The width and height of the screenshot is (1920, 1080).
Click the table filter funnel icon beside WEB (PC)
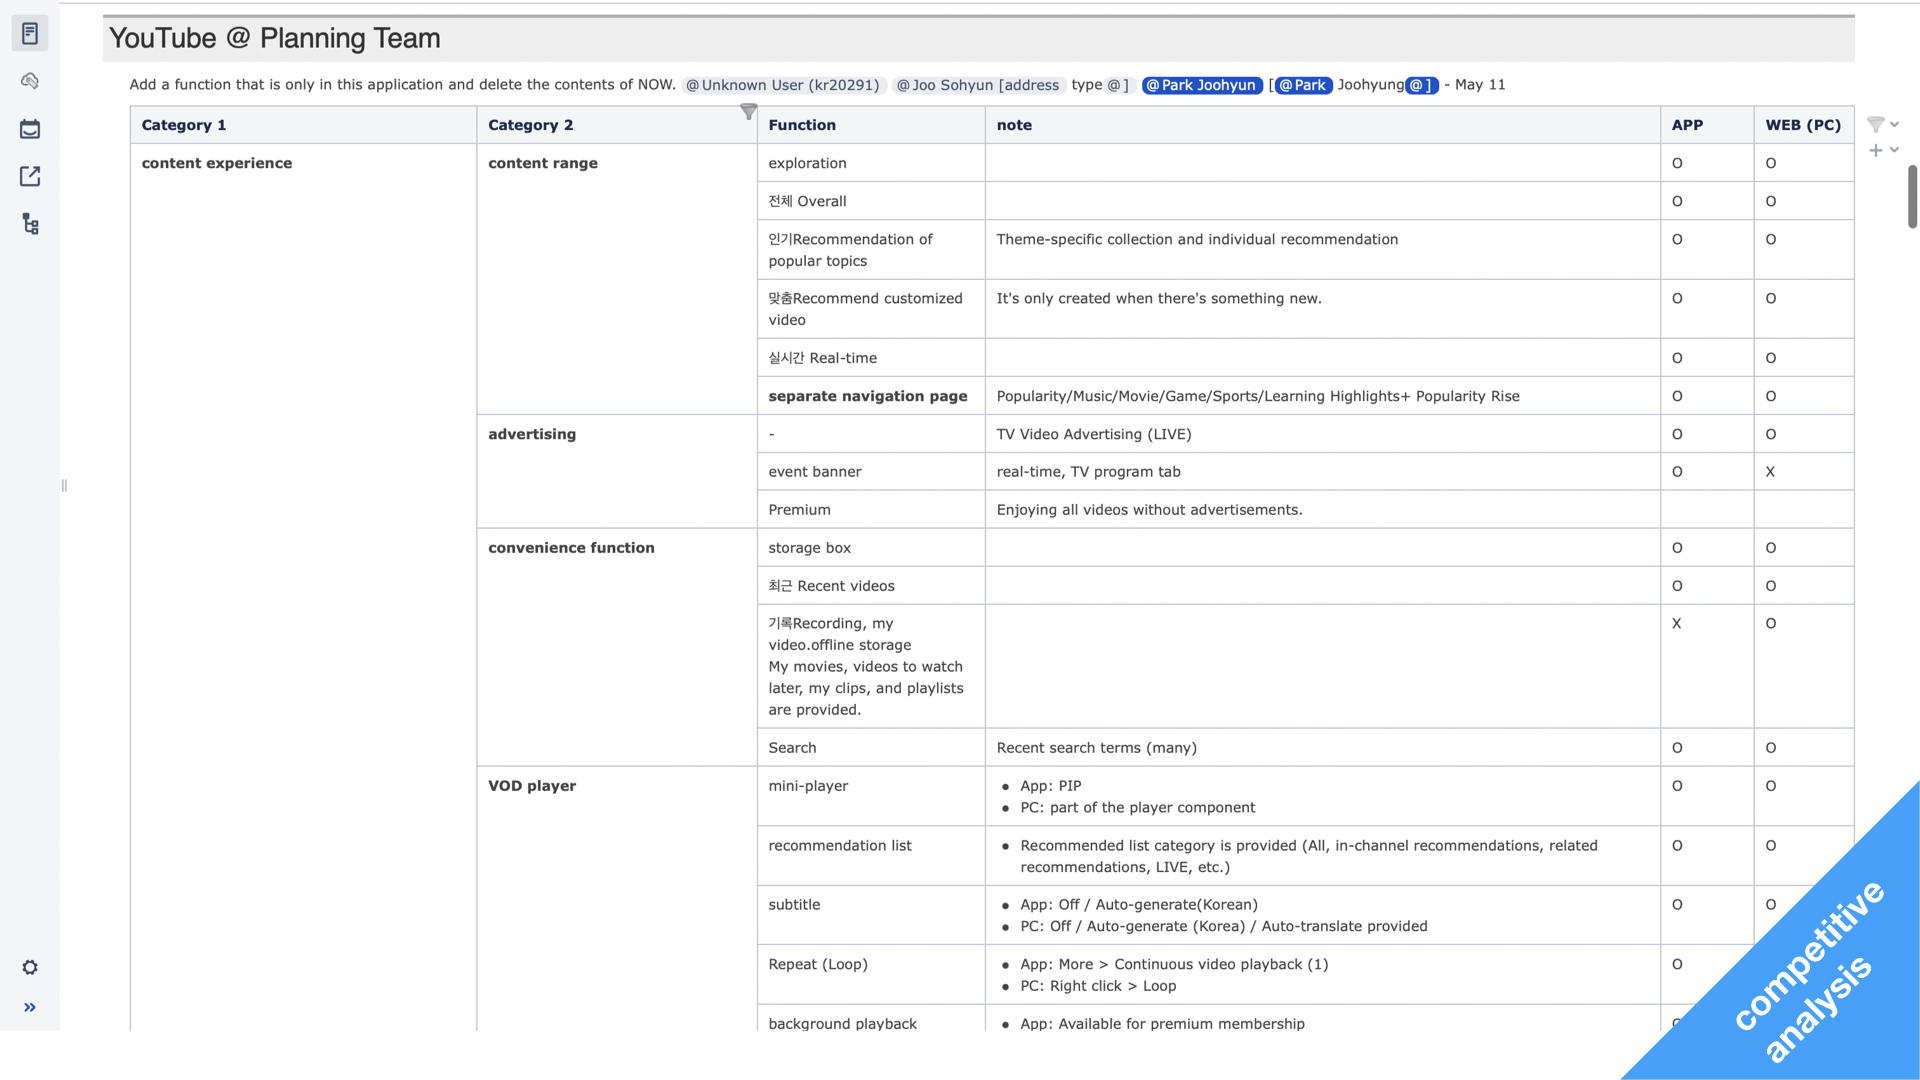[x=1876, y=124]
